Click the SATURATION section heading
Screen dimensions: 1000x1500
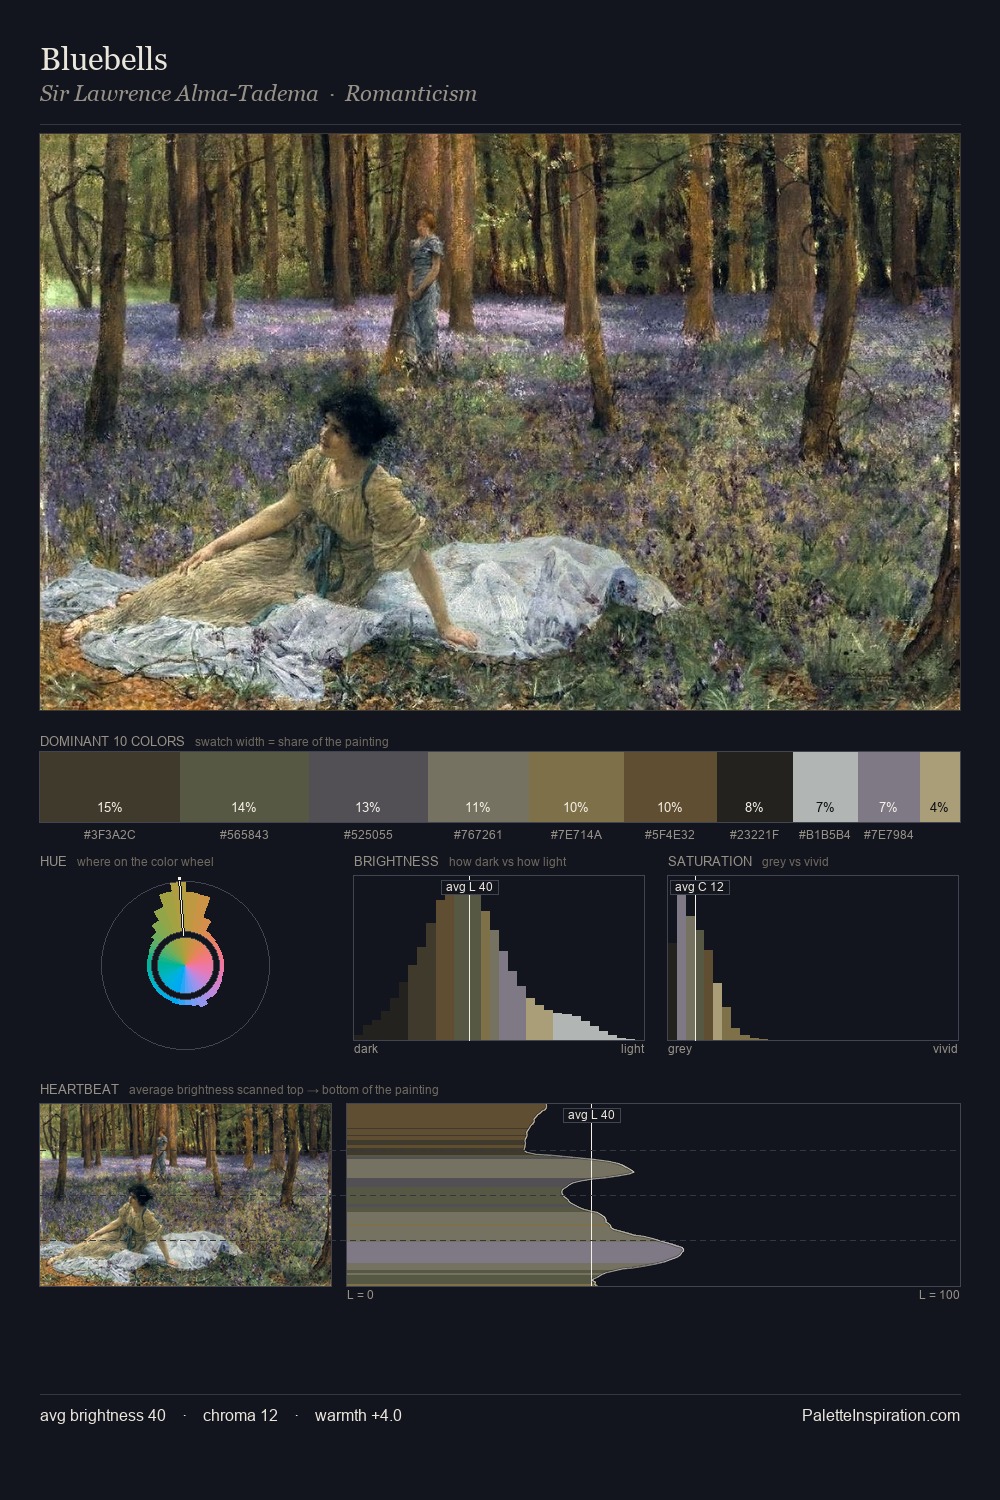point(710,861)
